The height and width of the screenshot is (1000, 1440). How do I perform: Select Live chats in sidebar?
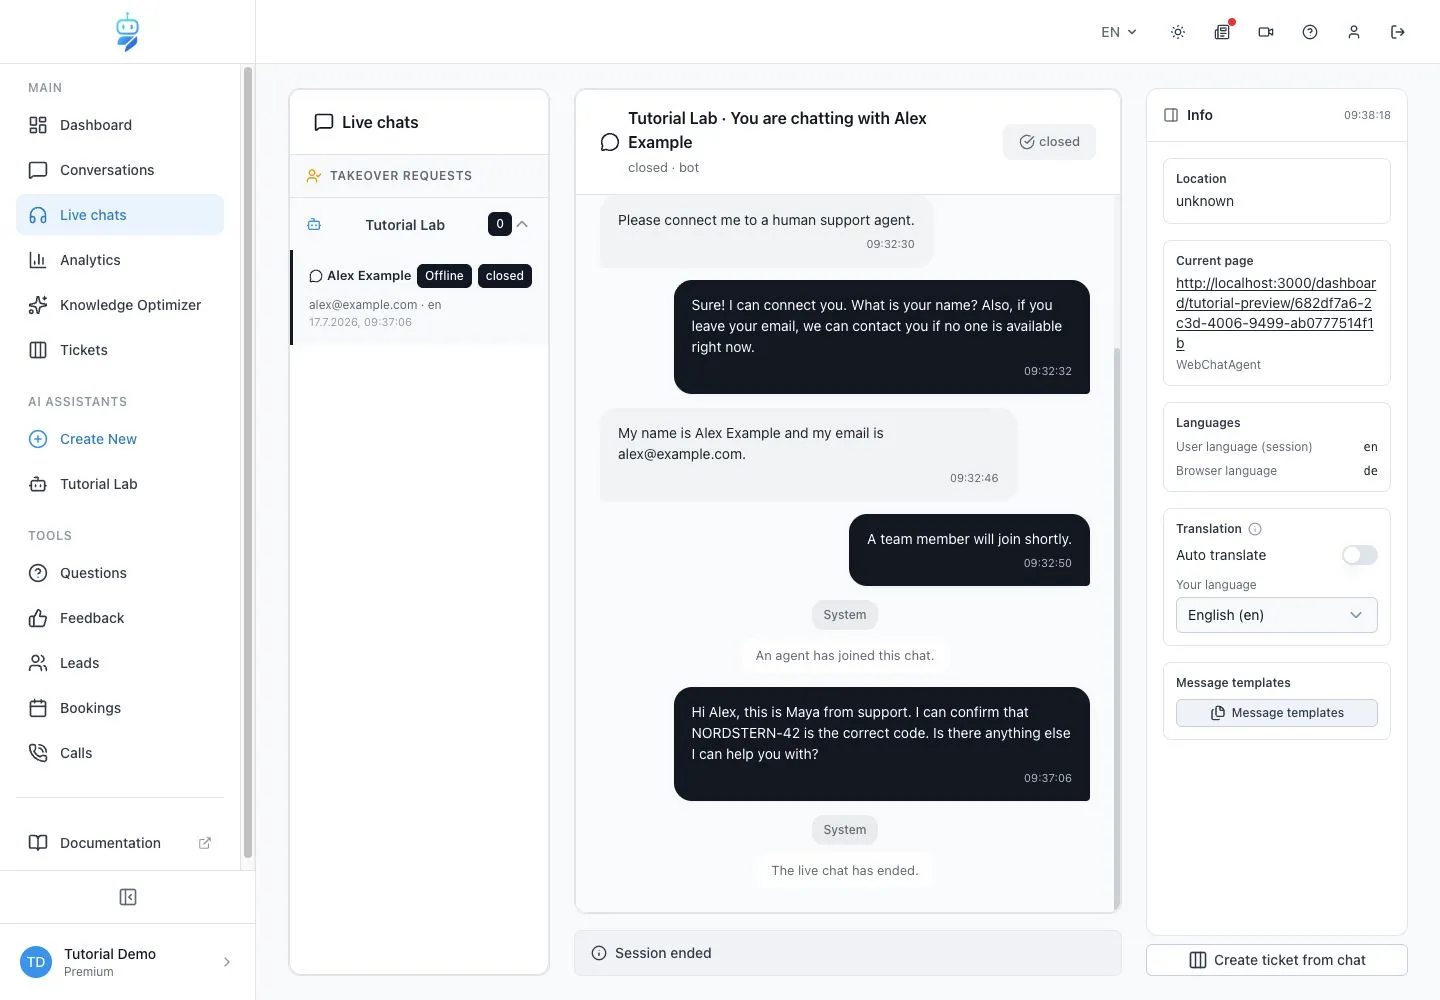pyautogui.click(x=120, y=215)
